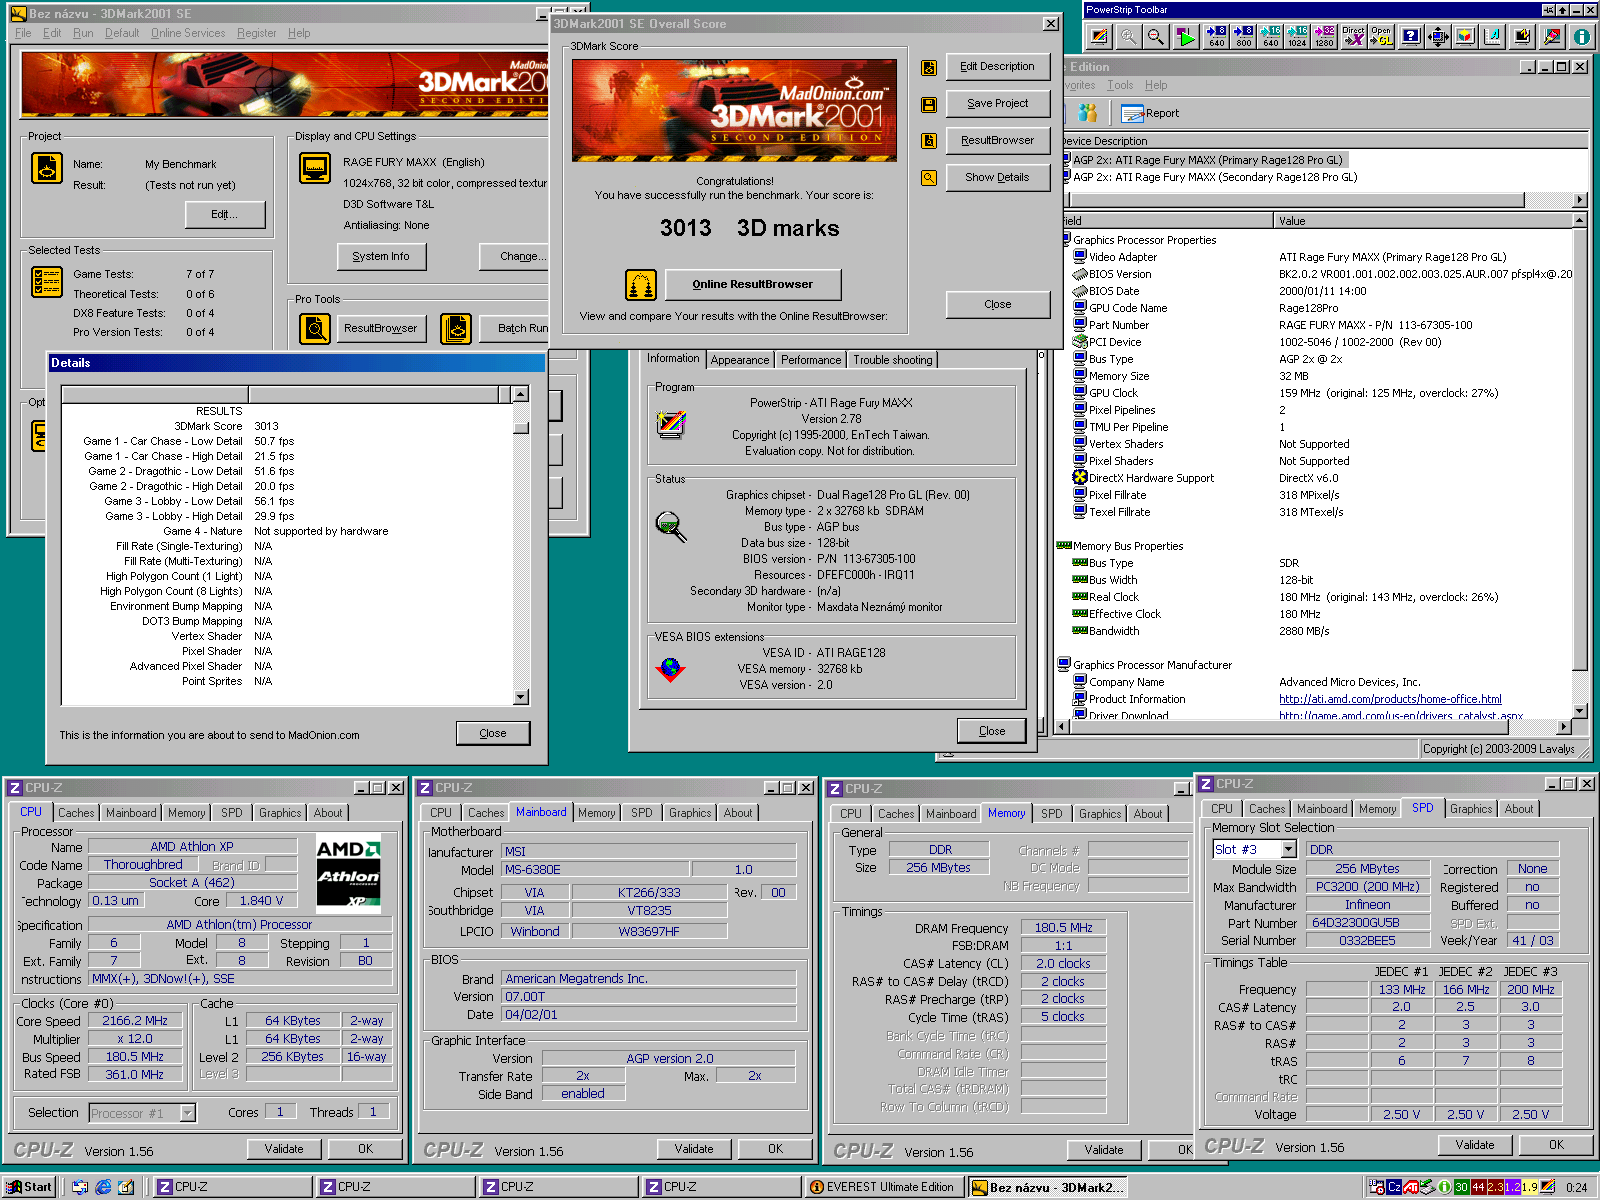Open screen position arrows tool in PowerStrip

[1438, 37]
